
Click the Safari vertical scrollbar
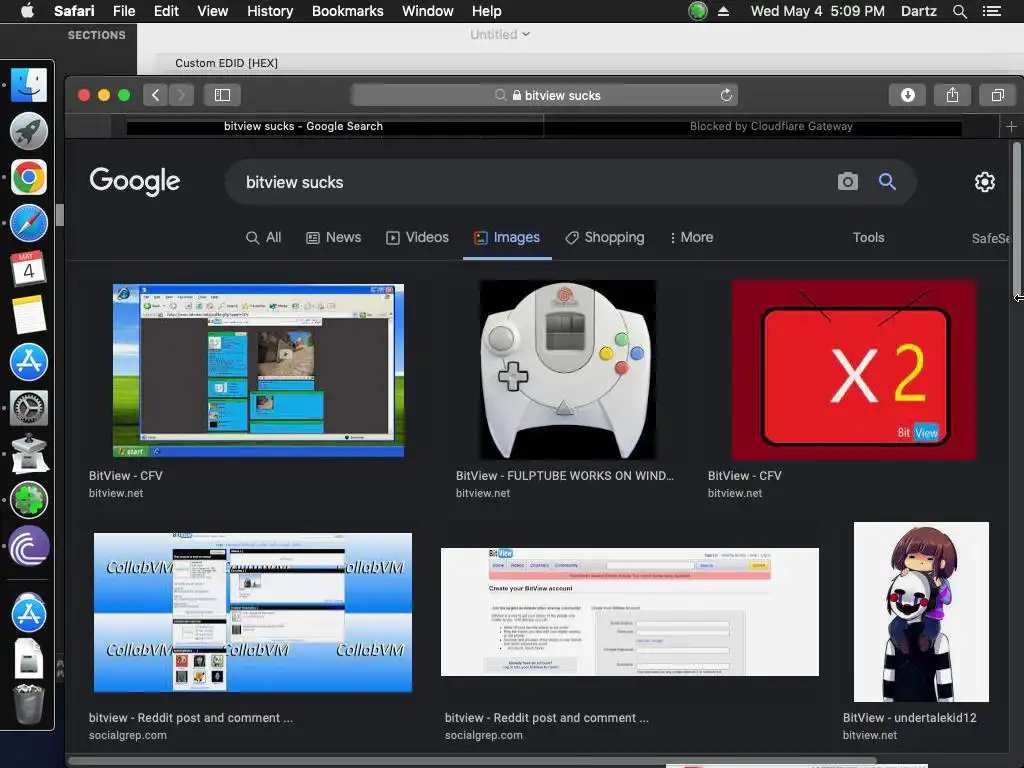coord(1017,220)
